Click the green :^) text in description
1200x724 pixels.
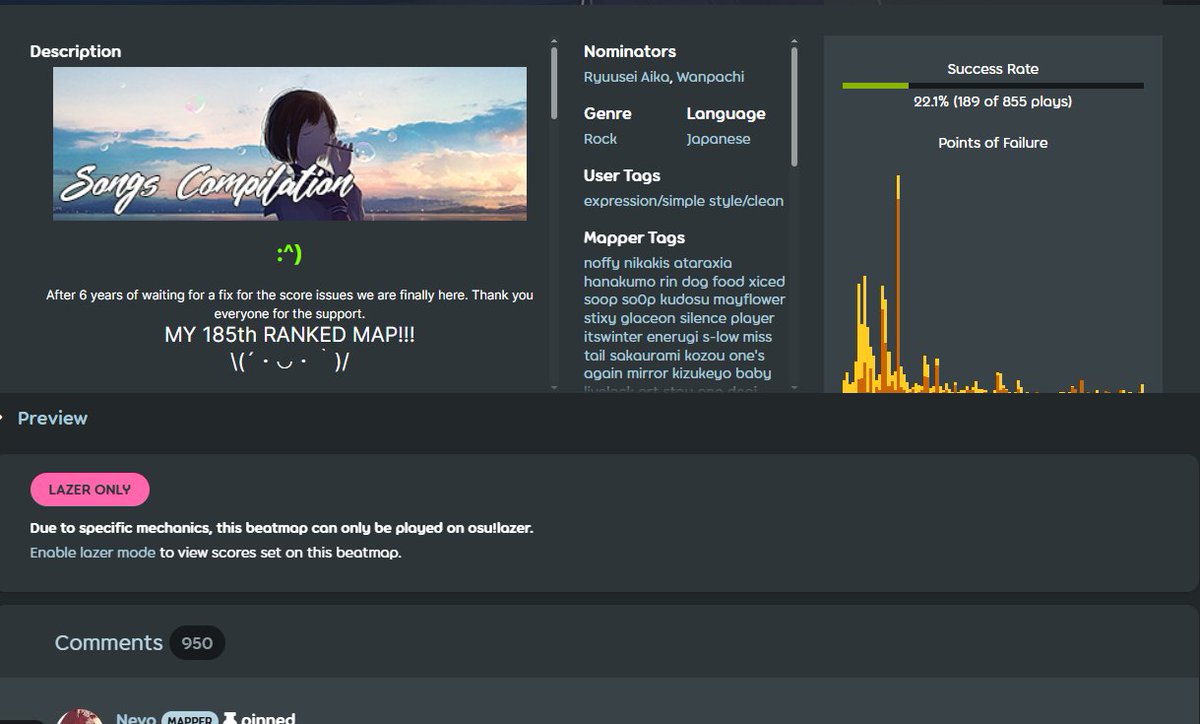click(x=289, y=255)
